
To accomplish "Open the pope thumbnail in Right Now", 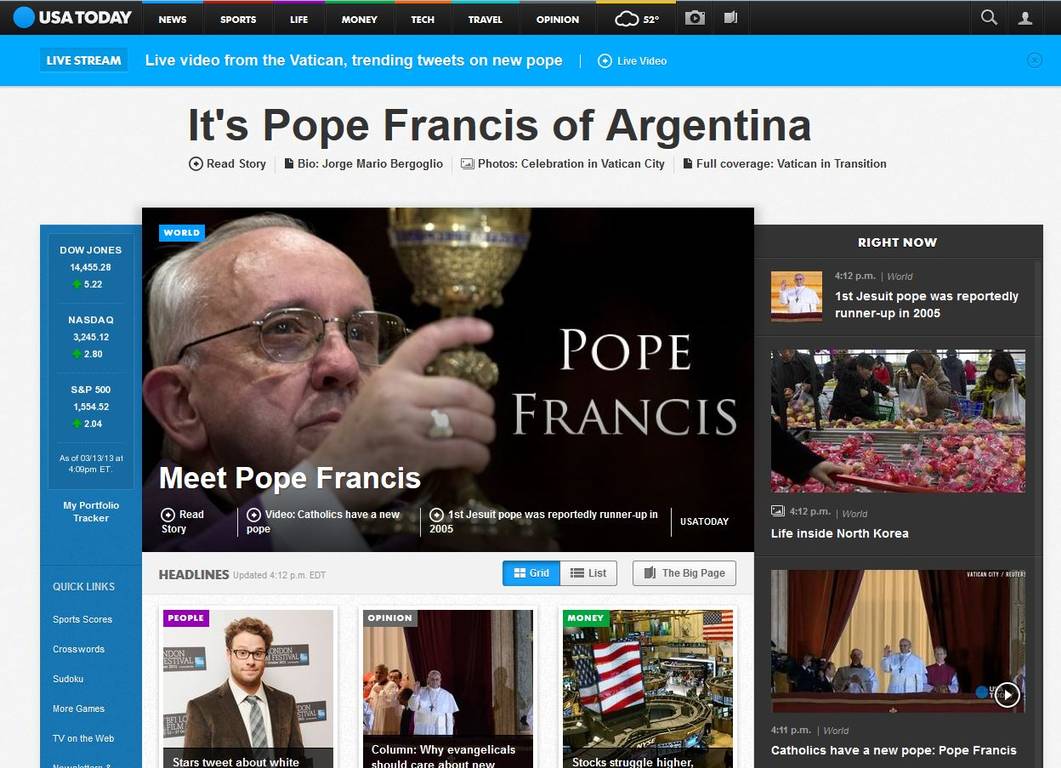I will coord(796,296).
